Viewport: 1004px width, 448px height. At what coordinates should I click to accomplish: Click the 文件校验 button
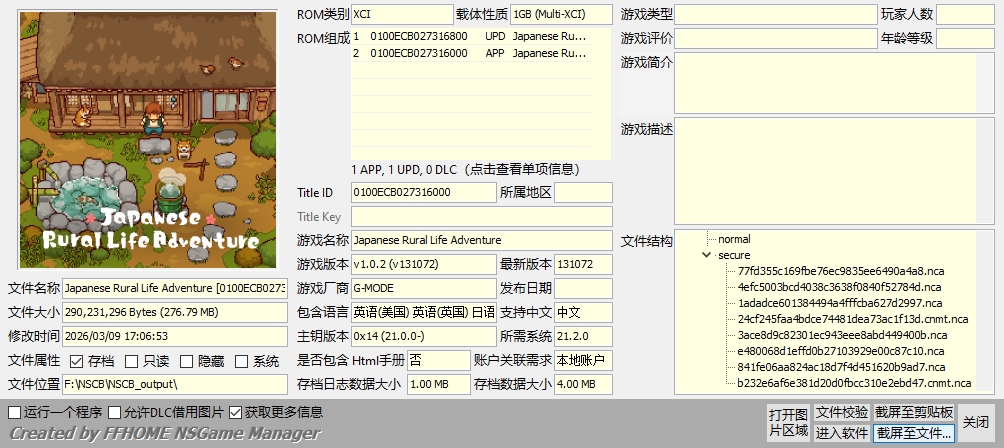coord(841,412)
